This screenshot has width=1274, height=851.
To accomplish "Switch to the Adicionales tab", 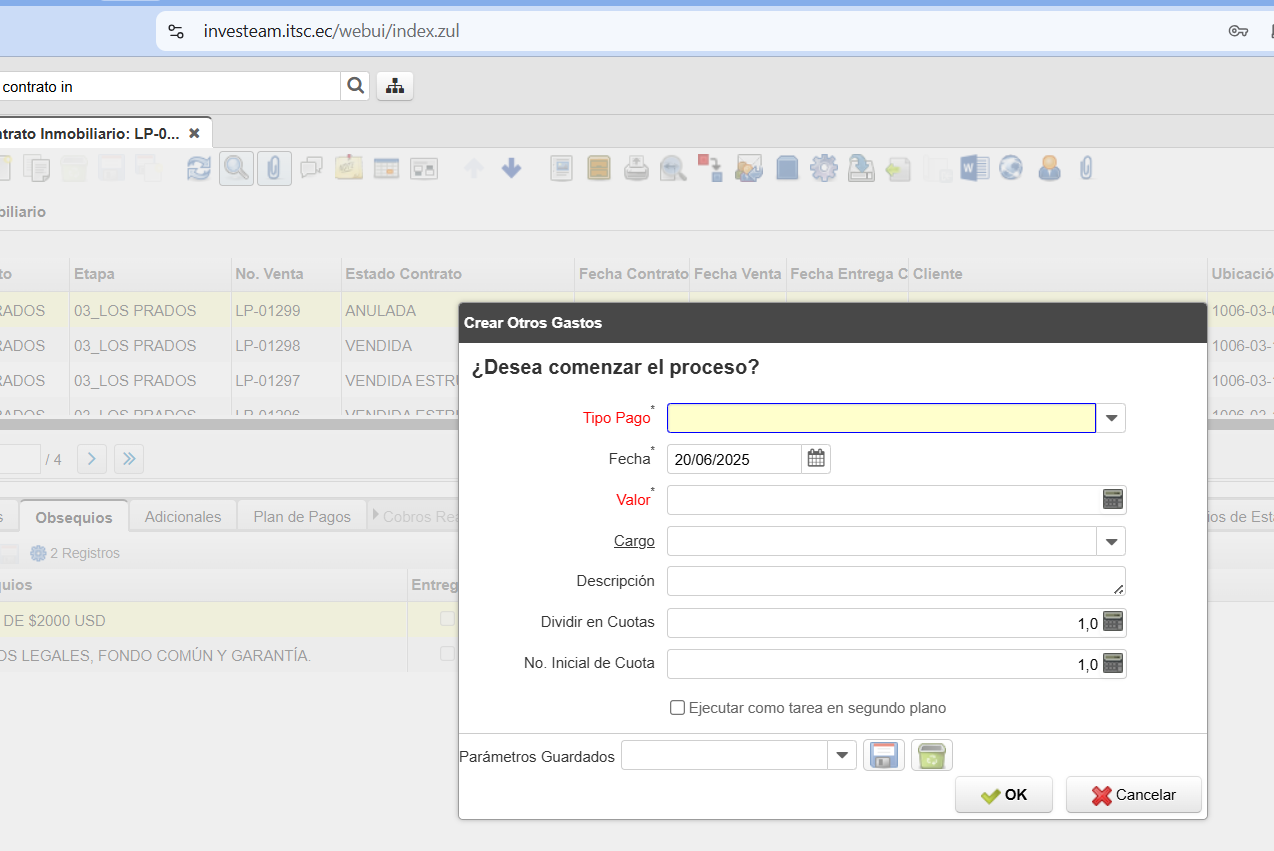I will pos(183,517).
